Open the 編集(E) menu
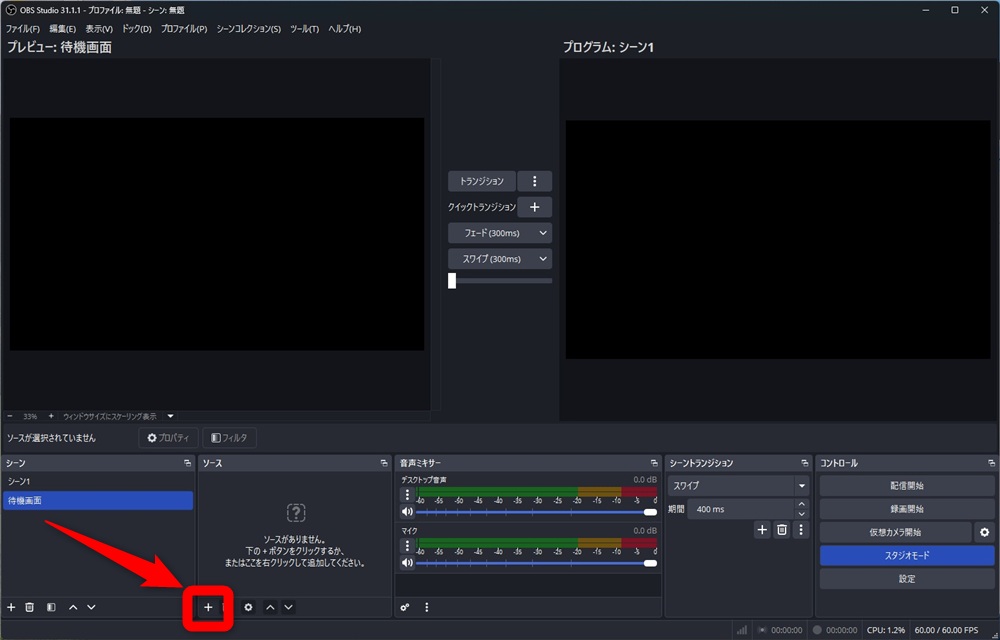This screenshot has width=1000, height=640. [62, 29]
